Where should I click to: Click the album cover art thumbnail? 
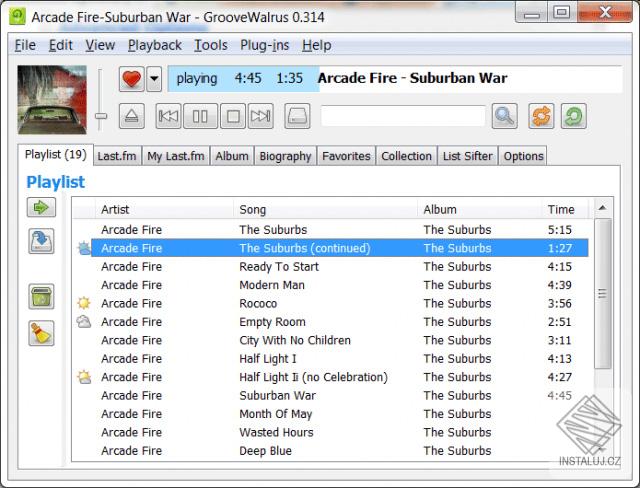52,100
